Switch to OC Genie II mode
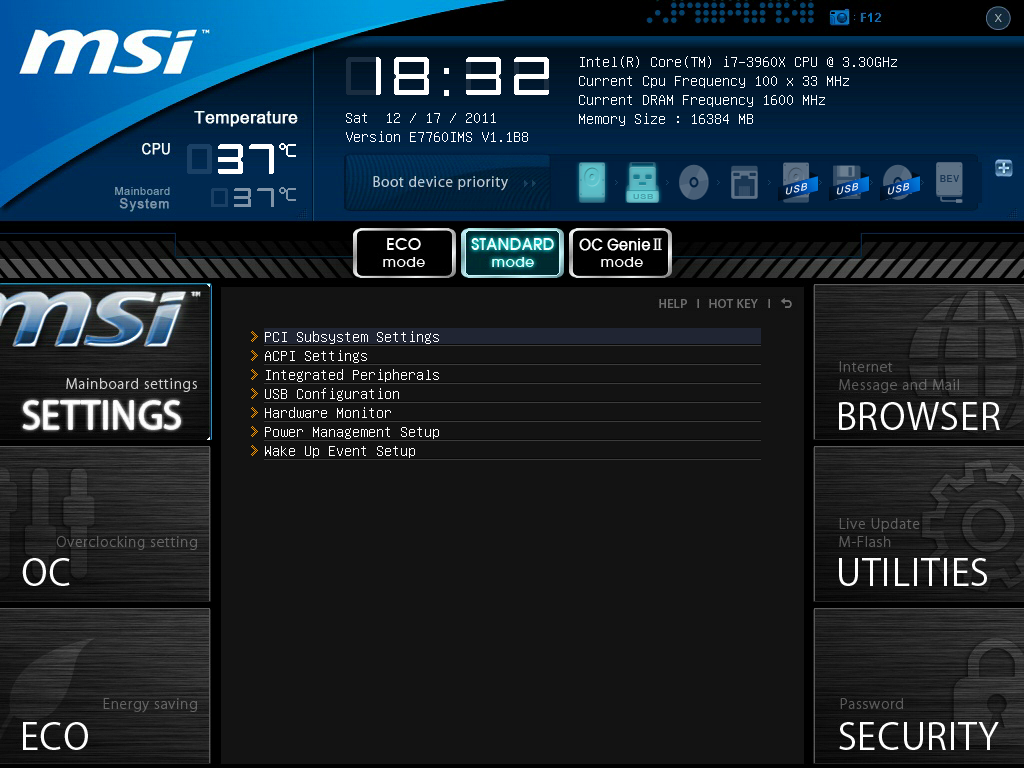This screenshot has height=768, width=1024. pyautogui.click(x=620, y=253)
